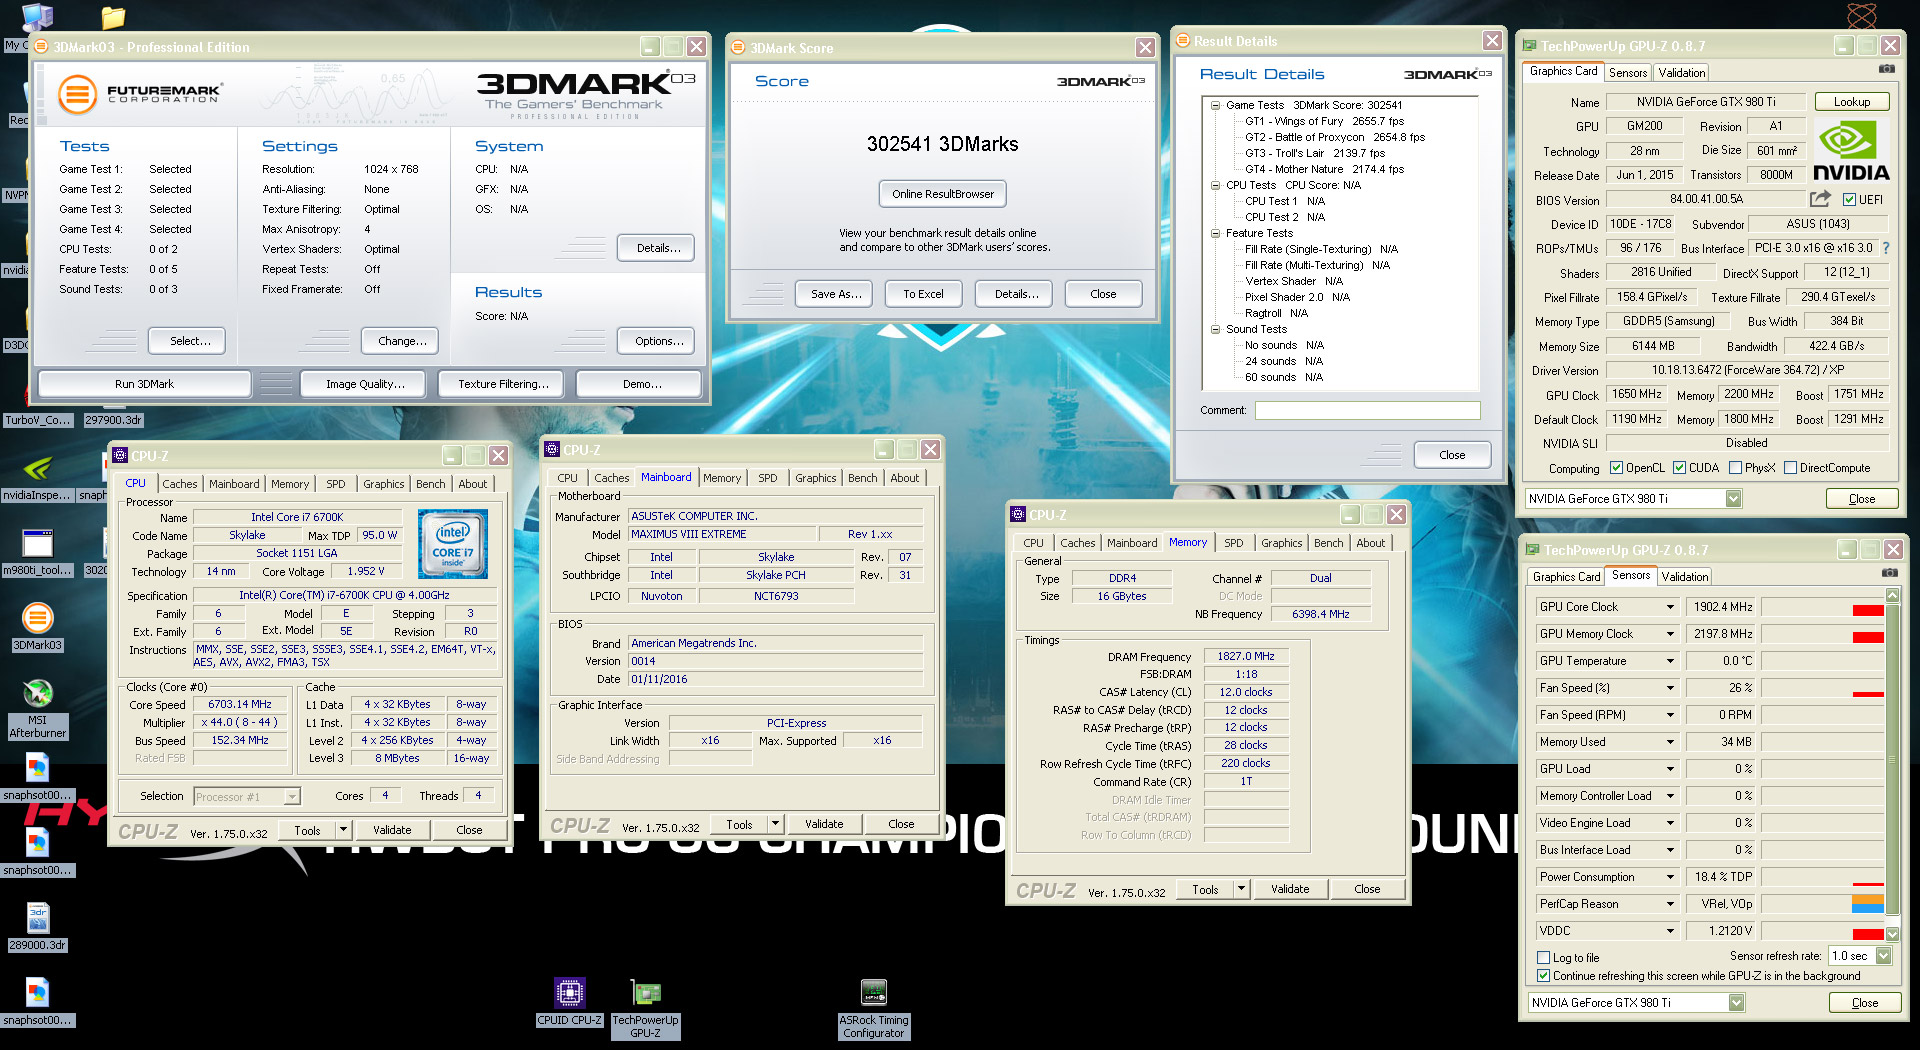Click the GPU-Z screenshot camera icon
Screen dimensions: 1920x1050
[x=1886, y=69]
